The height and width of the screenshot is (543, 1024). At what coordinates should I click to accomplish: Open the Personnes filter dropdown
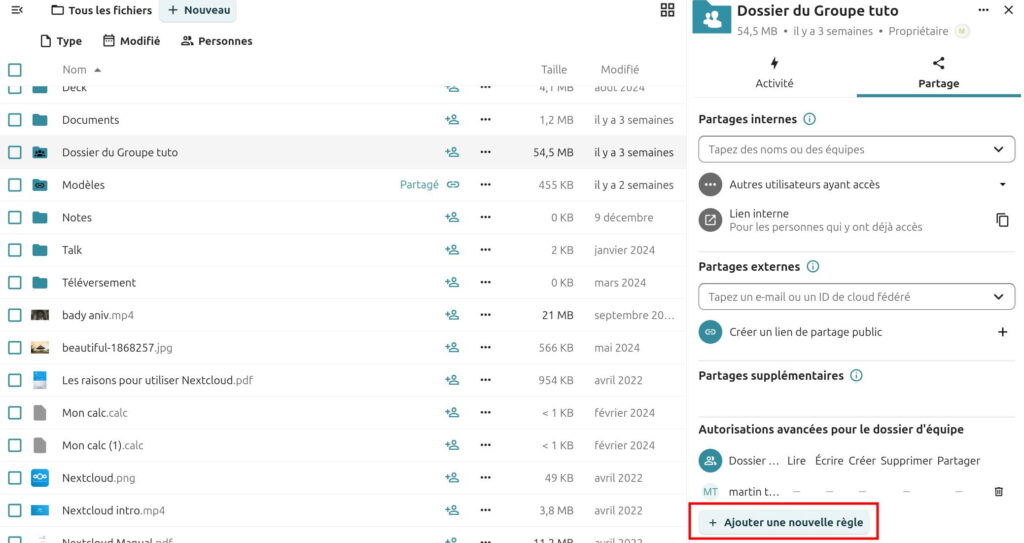(x=216, y=41)
